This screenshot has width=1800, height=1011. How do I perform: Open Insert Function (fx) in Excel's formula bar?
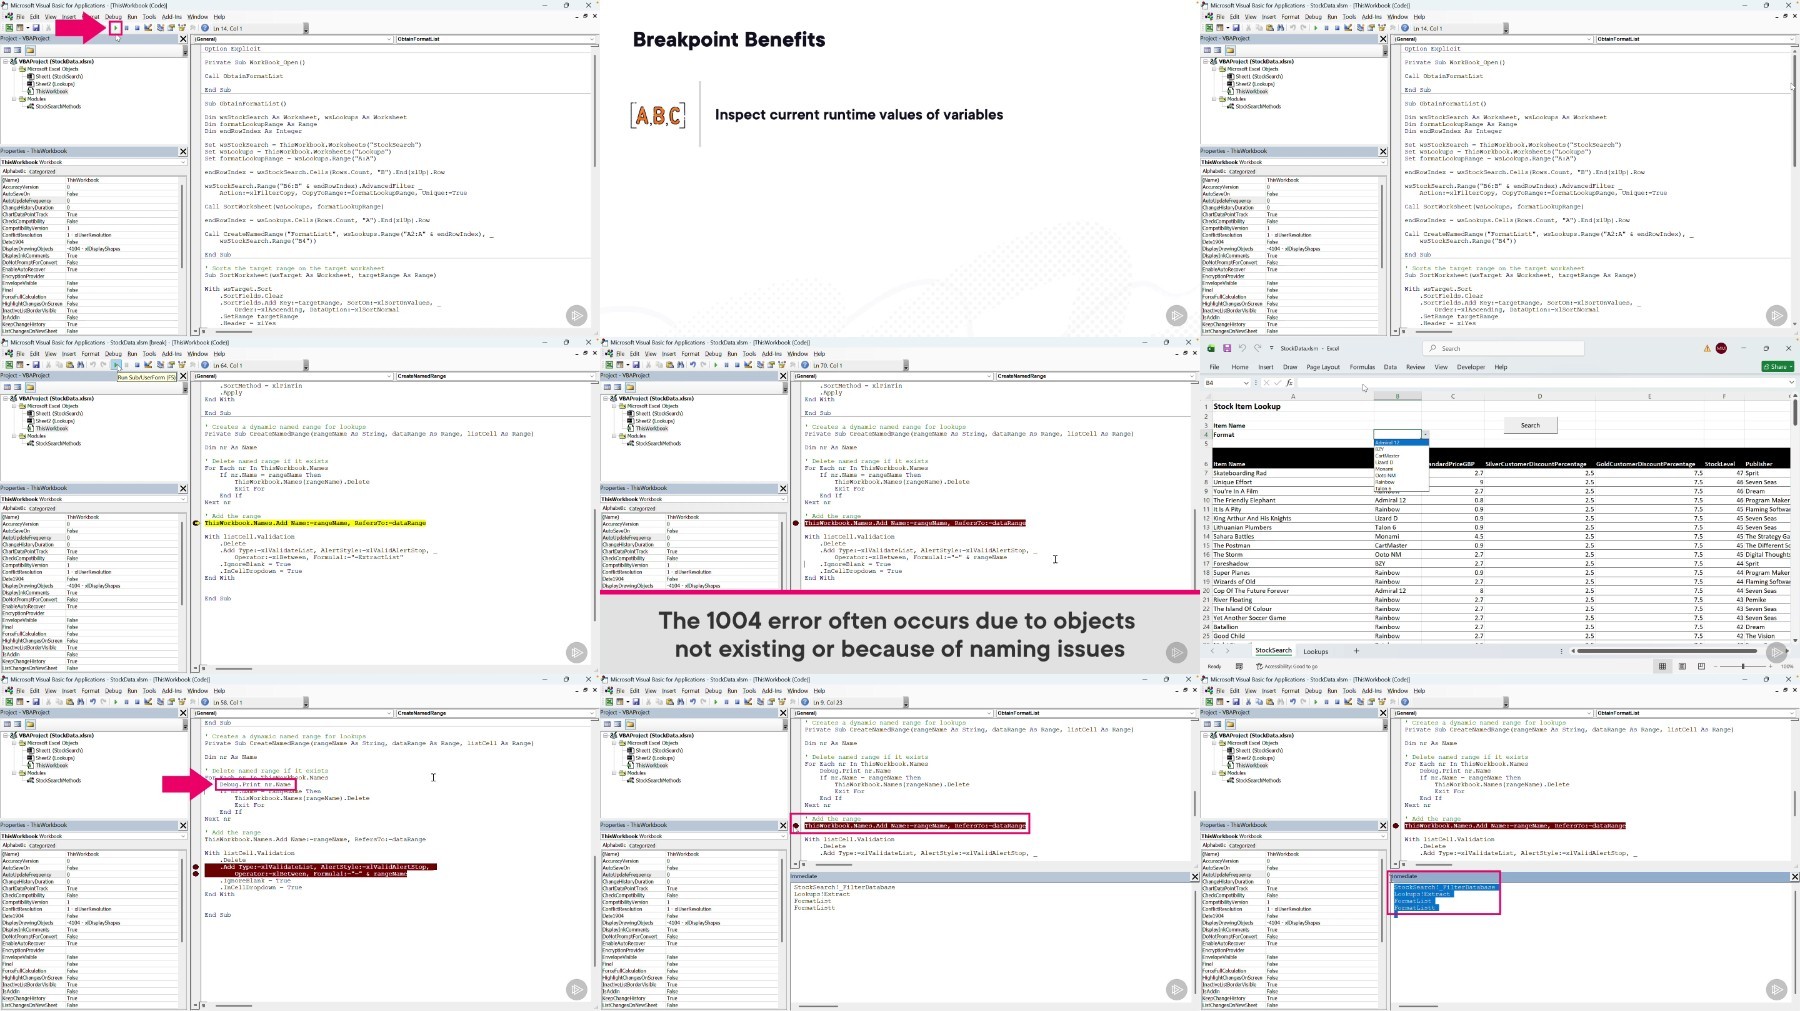(1290, 382)
